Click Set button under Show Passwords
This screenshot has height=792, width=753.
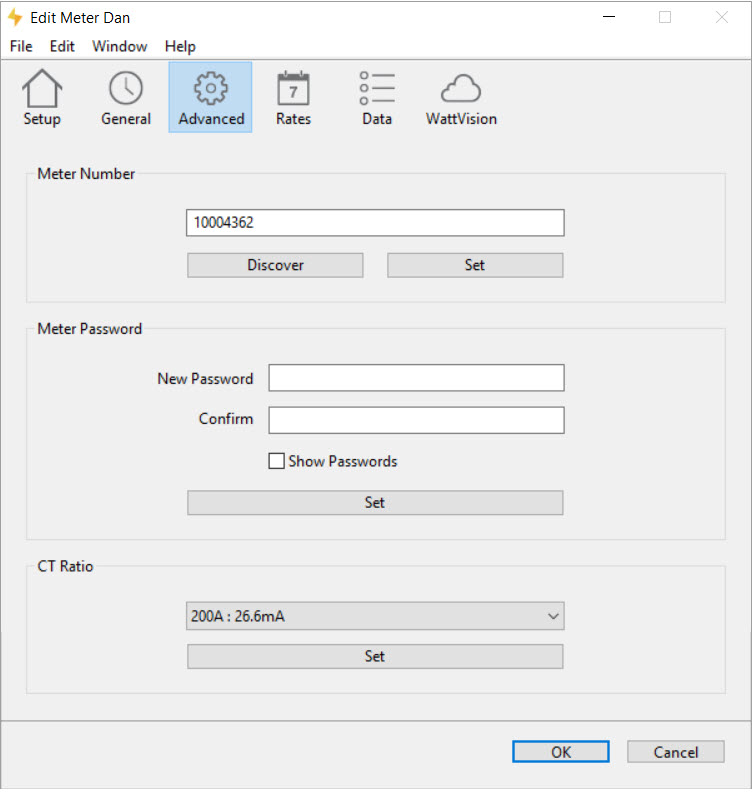click(375, 503)
